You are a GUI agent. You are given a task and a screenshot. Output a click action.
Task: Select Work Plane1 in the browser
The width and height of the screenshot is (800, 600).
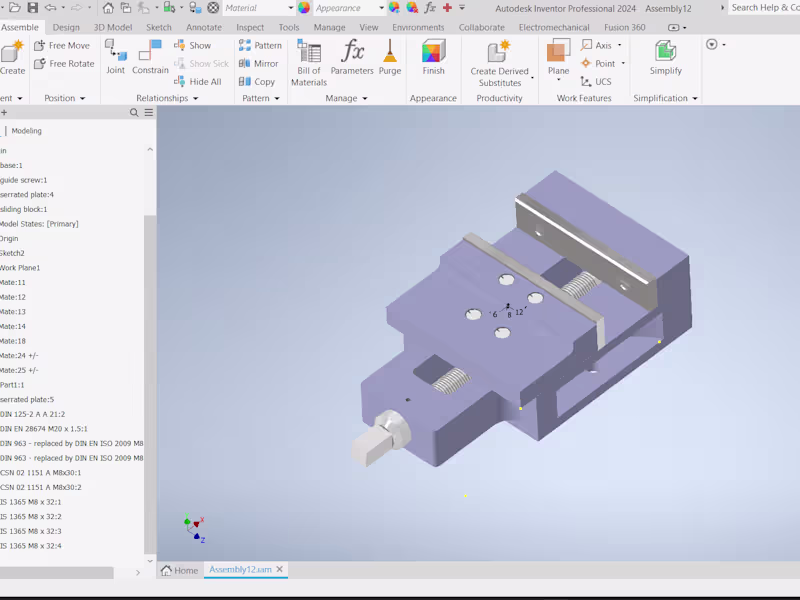tap(20, 268)
